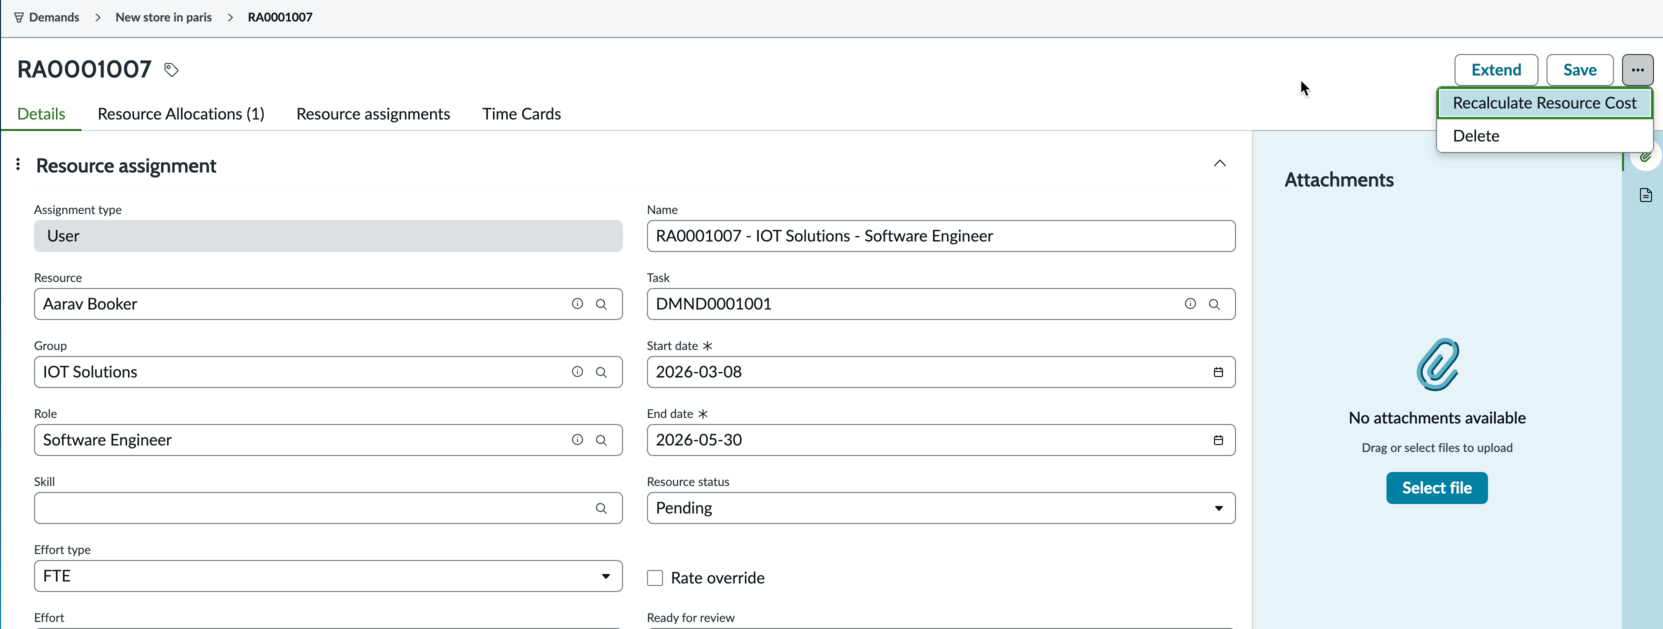Viewport: 1663px width, 629px height.
Task: Switch to Time Cards tab
Action: pyautogui.click(x=521, y=114)
